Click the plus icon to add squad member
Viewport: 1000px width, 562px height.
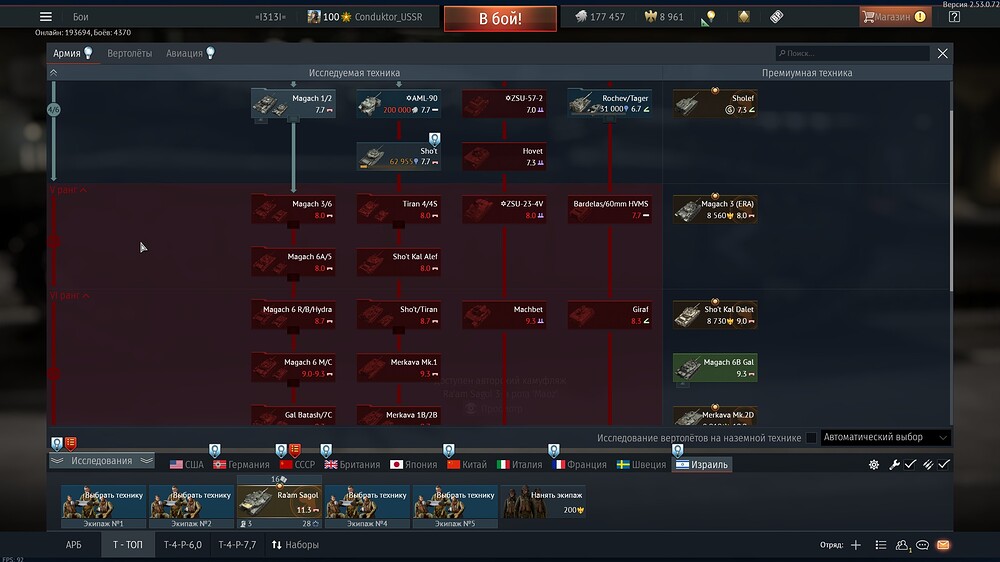[855, 545]
